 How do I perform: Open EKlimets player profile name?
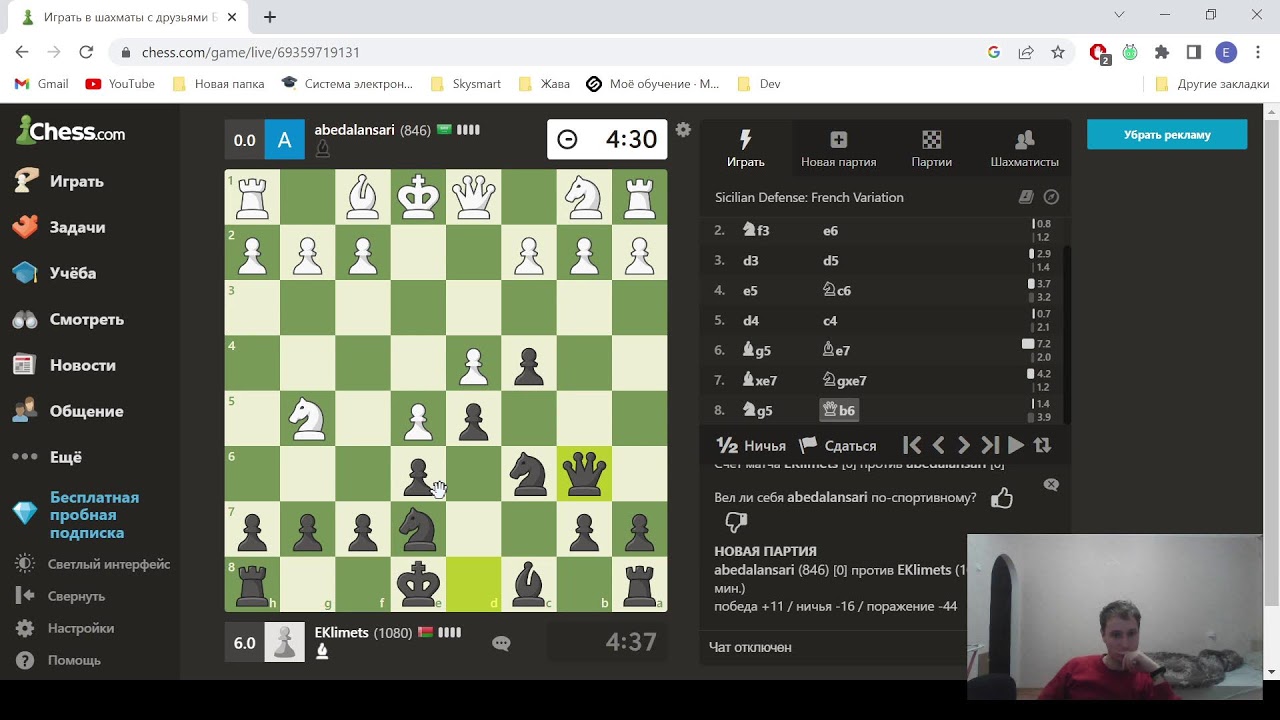(341, 632)
